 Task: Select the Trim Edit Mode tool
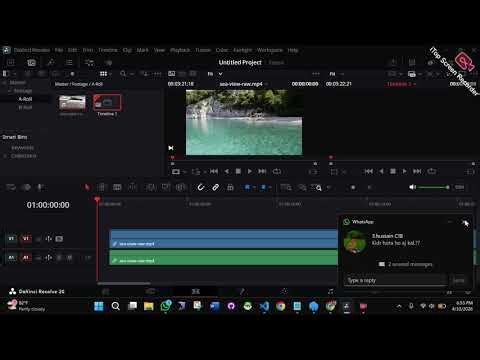pos(102,187)
